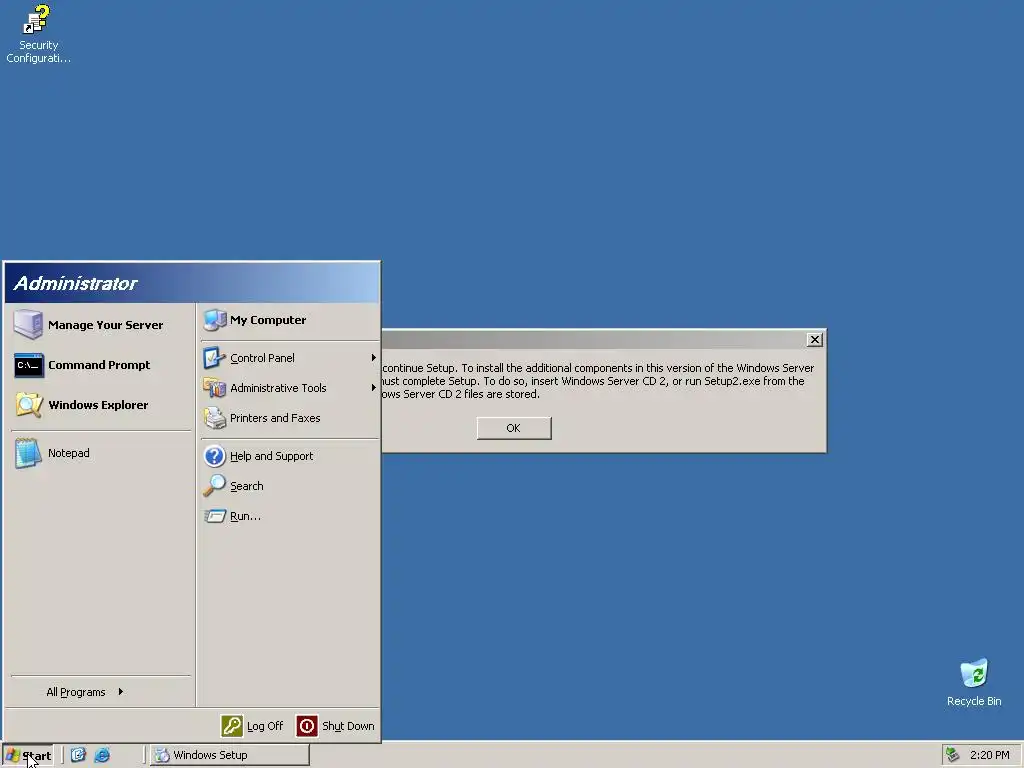Open the Security Configuration desktop shortcut icon
Screen dimensions: 1024x768
pos(37,20)
